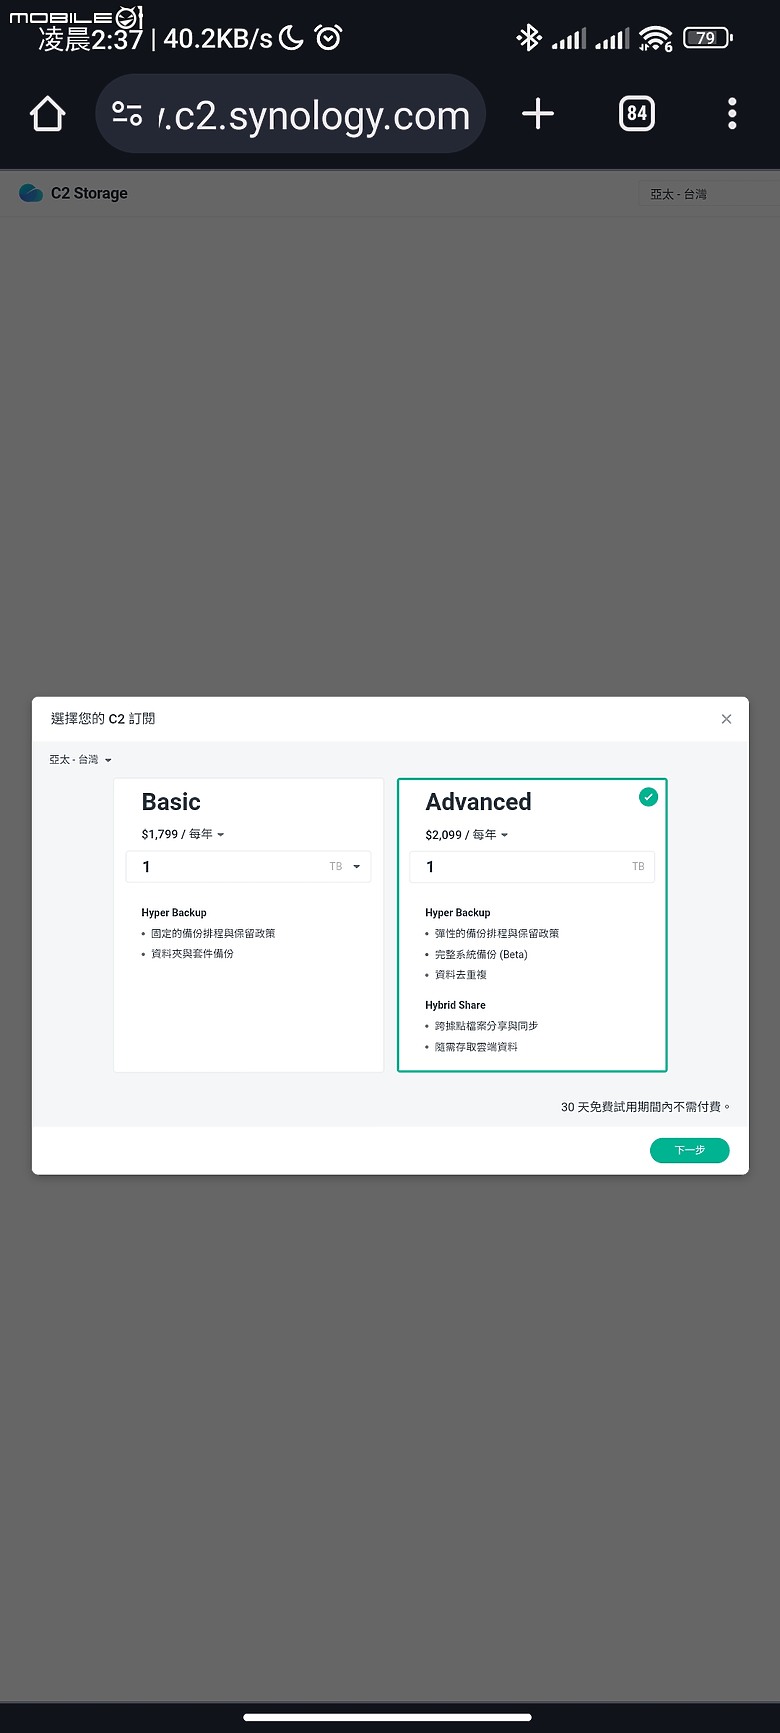Tap the Bluetooth status icon
Screen dimensions: 780x1733
528,38
